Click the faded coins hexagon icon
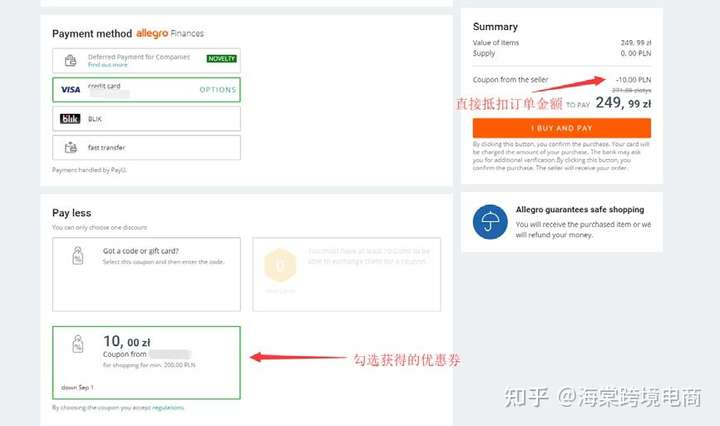Screen dimensions: 720x426 point(280,265)
